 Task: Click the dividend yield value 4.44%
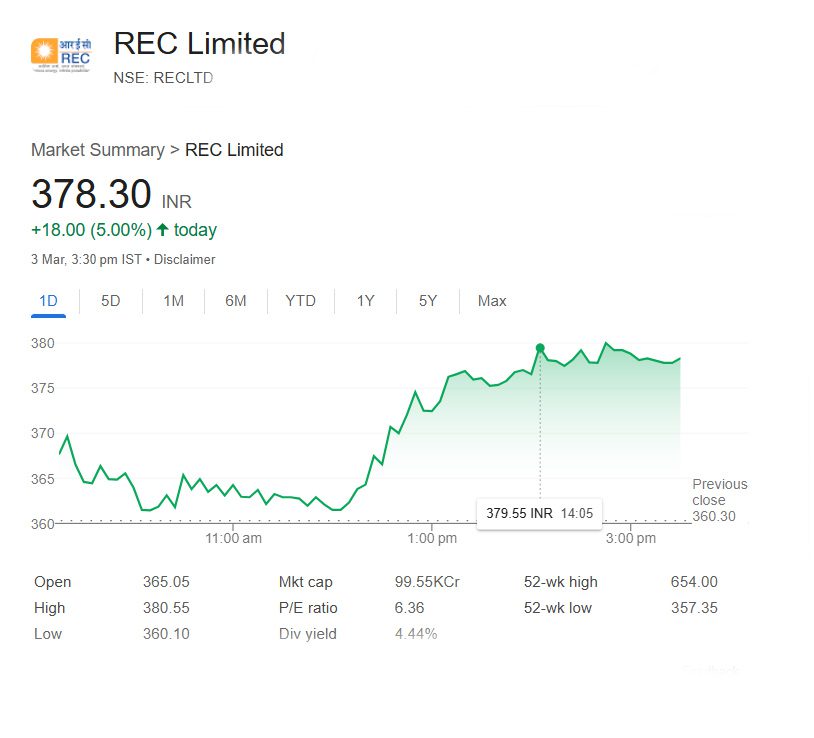click(x=416, y=634)
